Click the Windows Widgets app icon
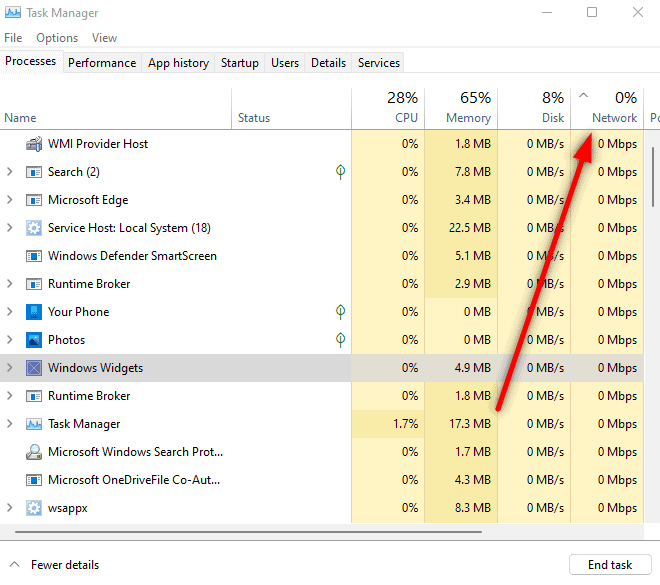Viewport: 660px width, 585px height. pyautogui.click(x=34, y=368)
